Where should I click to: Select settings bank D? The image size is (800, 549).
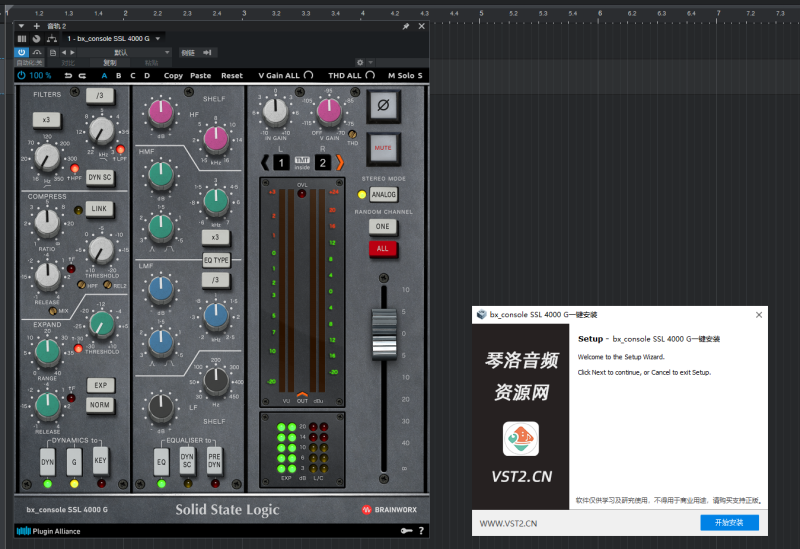(x=147, y=76)
